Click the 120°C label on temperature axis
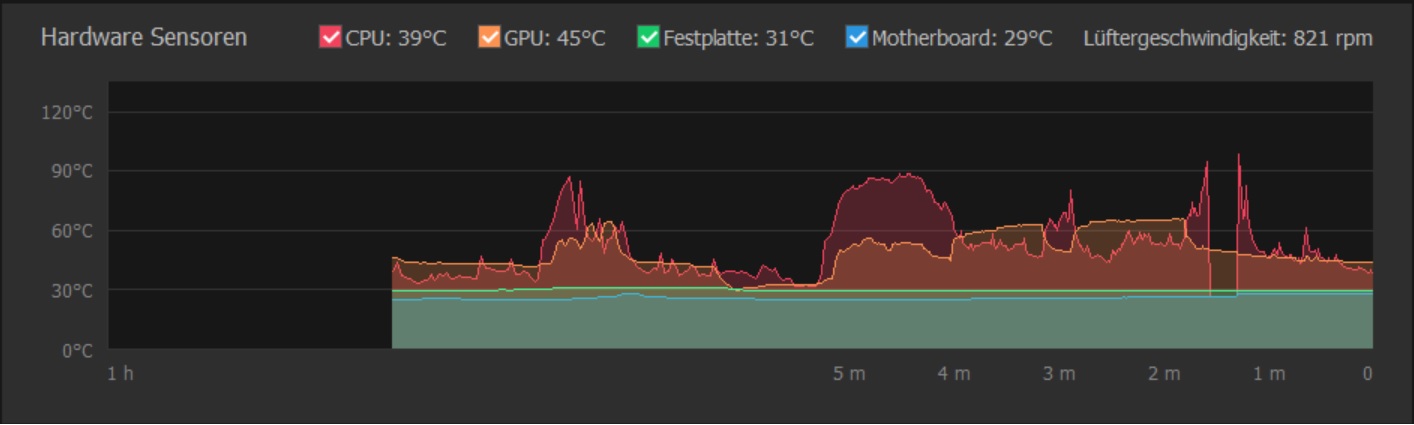 pyautogui.click(x=67, y=113)
